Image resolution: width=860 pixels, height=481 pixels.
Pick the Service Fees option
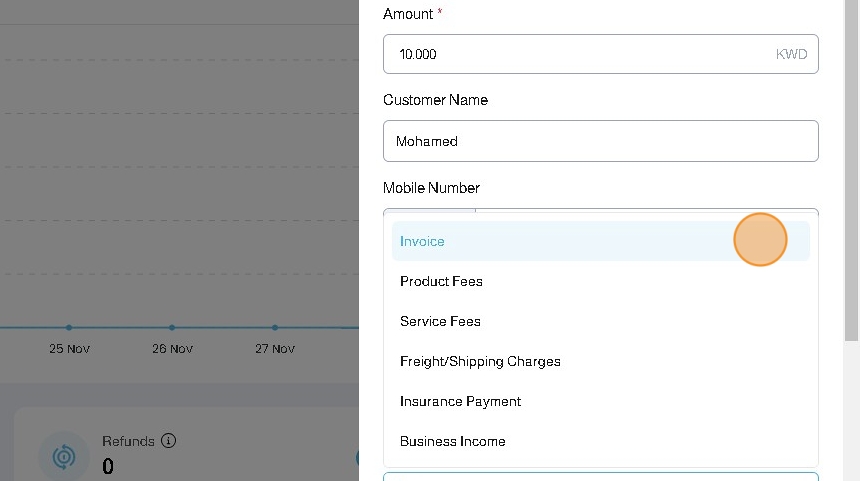pos(440,321)
